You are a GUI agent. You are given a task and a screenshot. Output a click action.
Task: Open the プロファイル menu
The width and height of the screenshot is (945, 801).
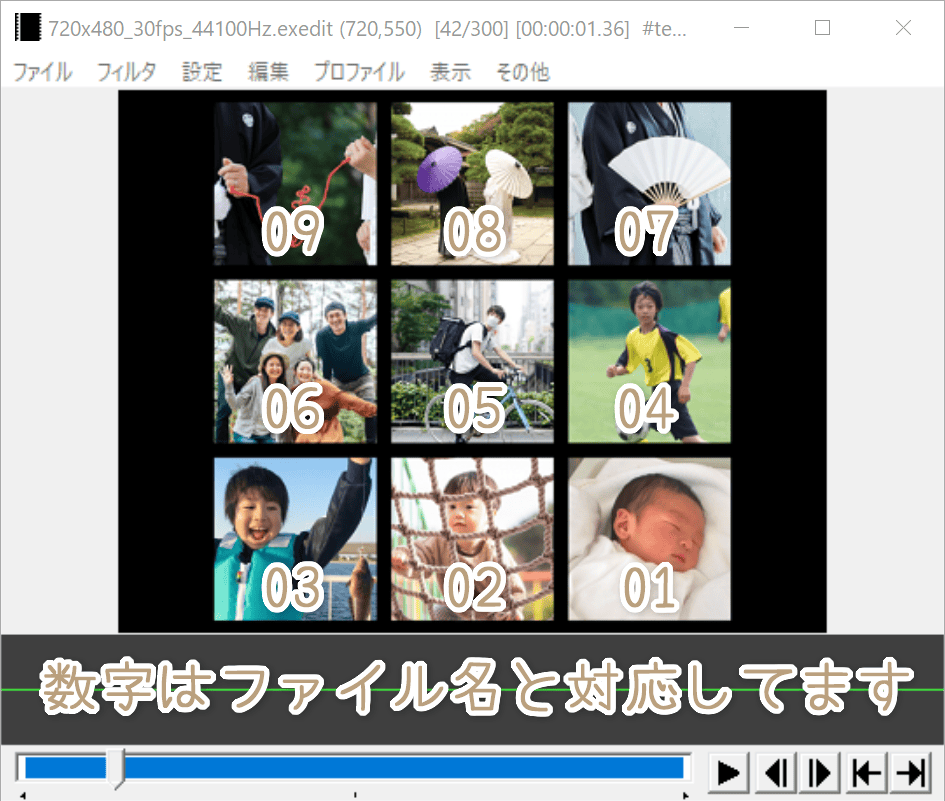tap(363, 71)
